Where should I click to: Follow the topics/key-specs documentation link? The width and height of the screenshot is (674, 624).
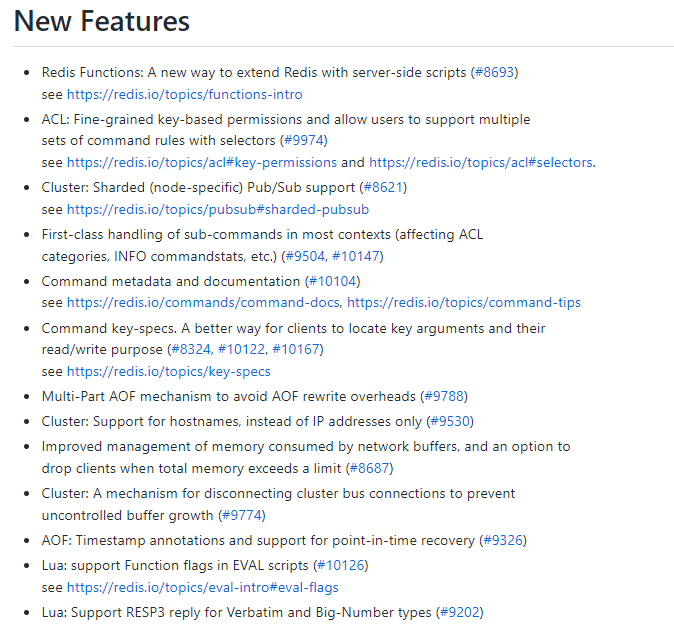169,372
